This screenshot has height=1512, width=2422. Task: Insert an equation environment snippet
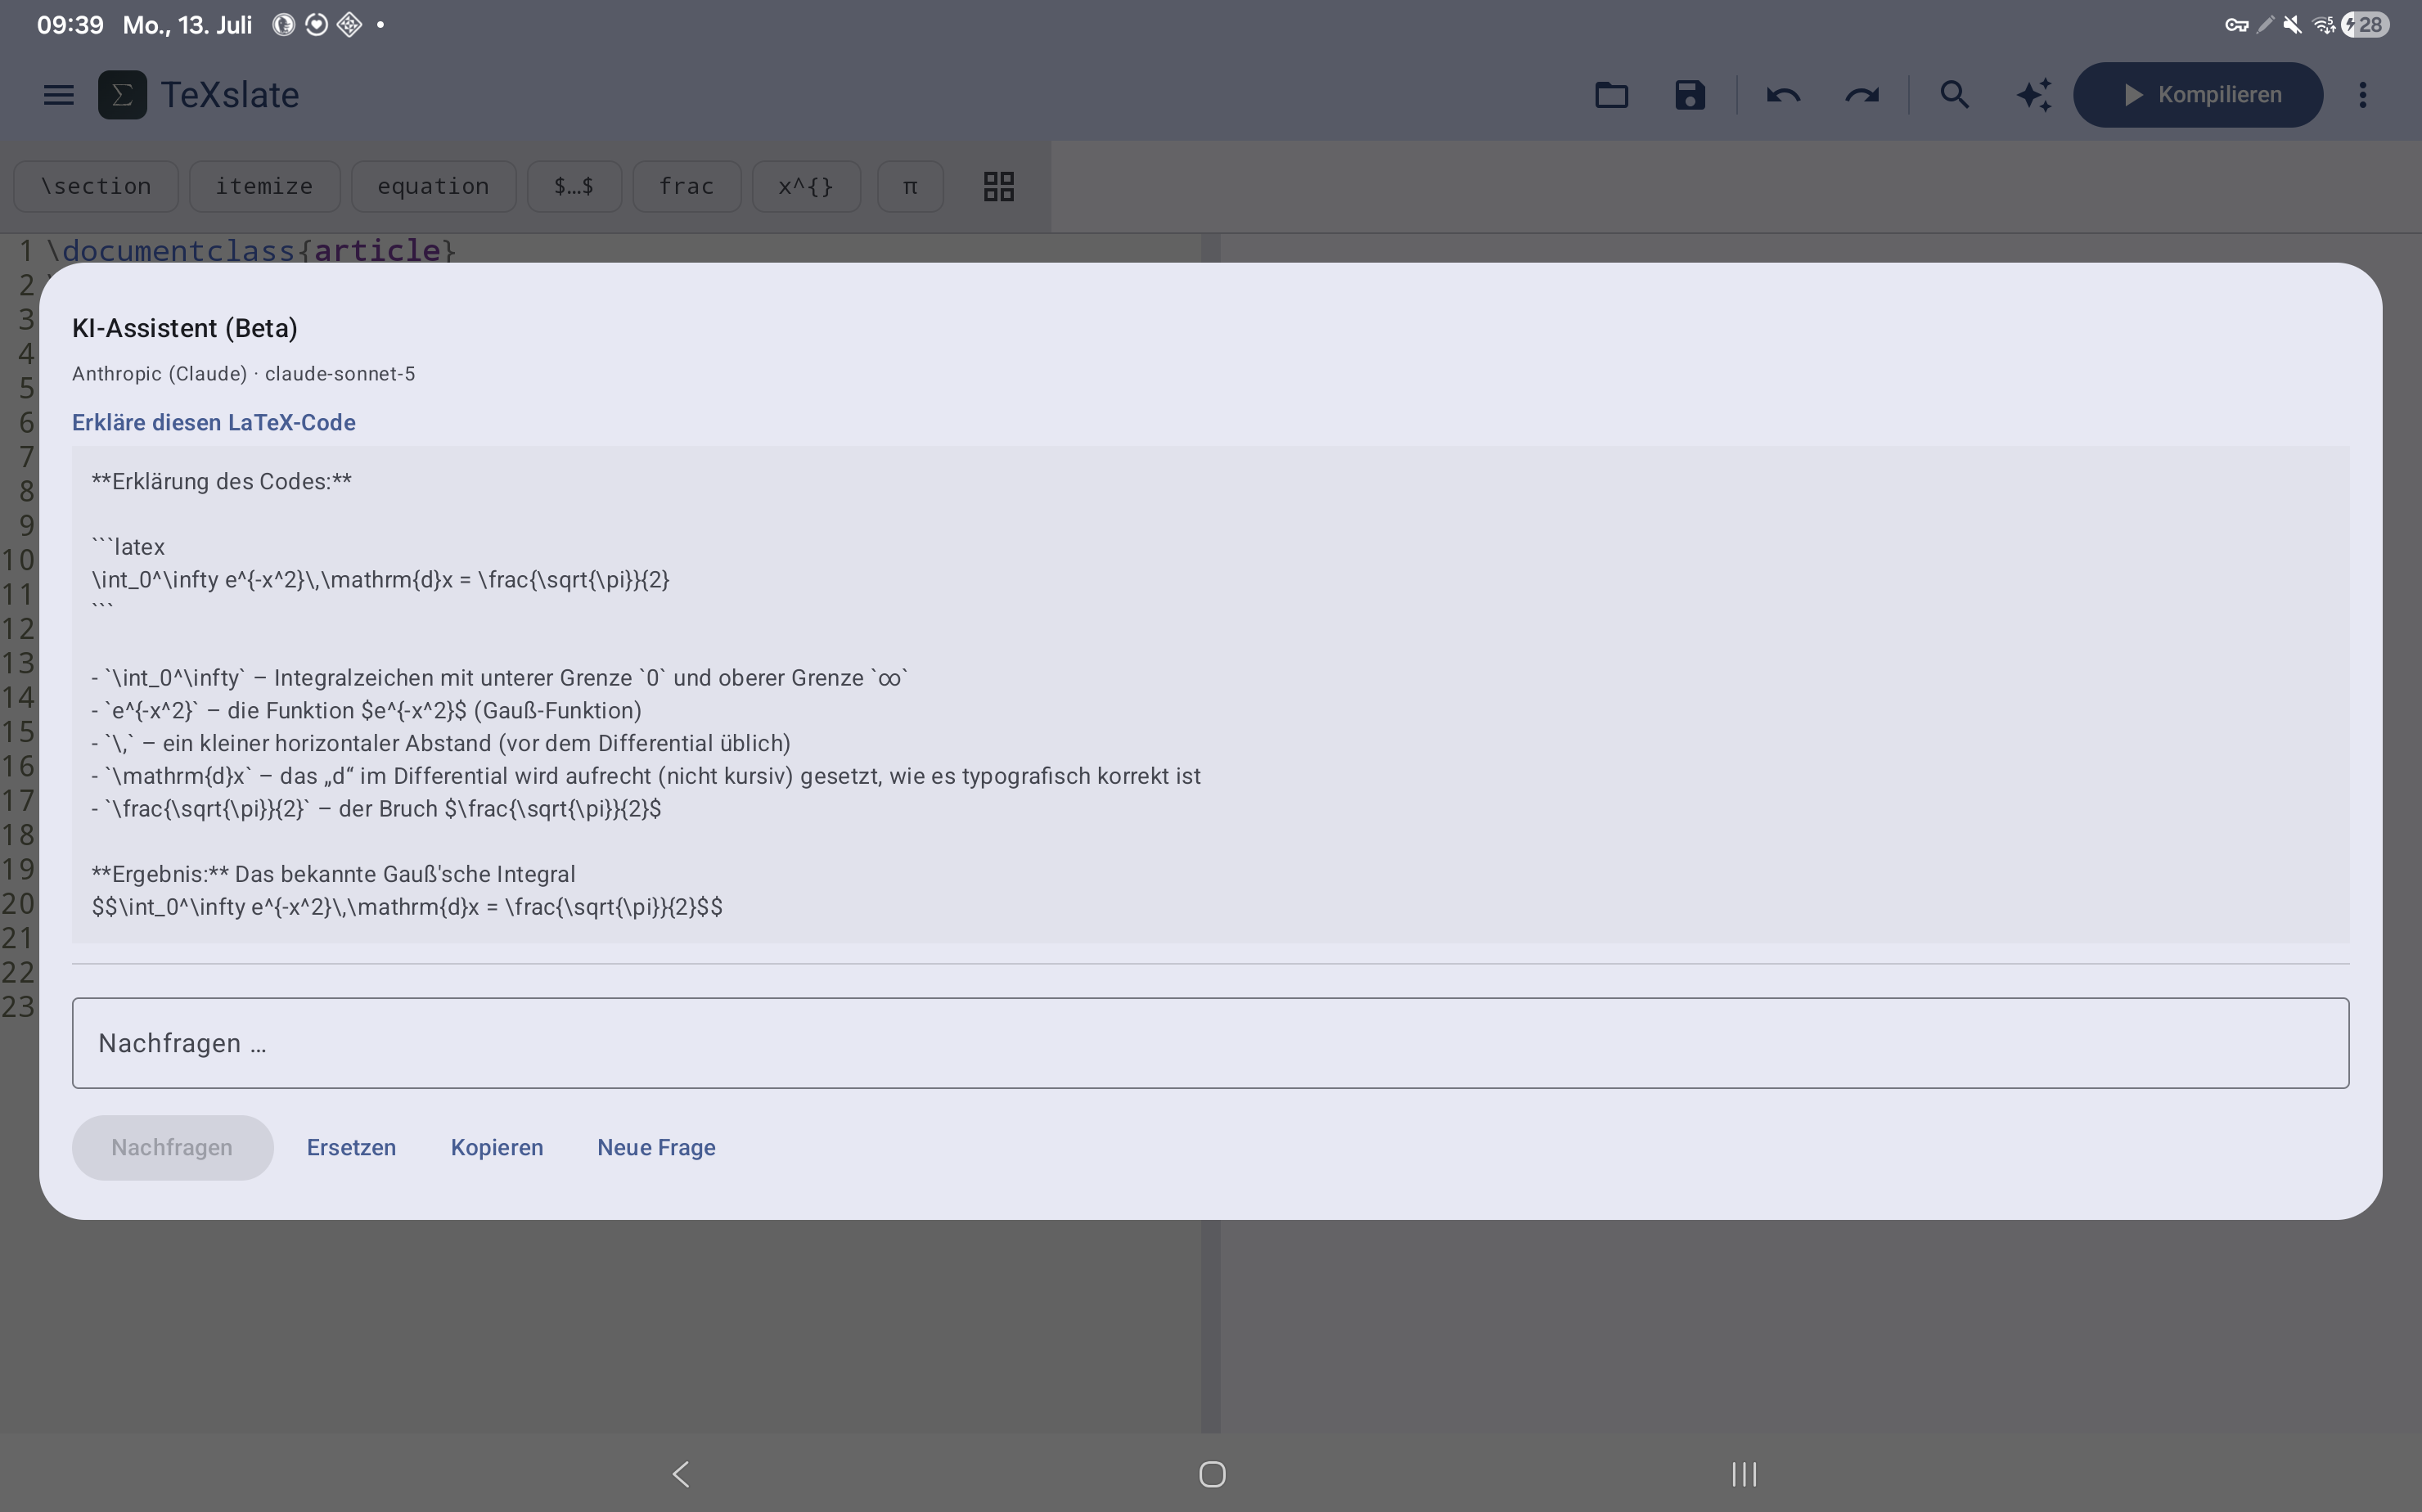click(433, 186)
